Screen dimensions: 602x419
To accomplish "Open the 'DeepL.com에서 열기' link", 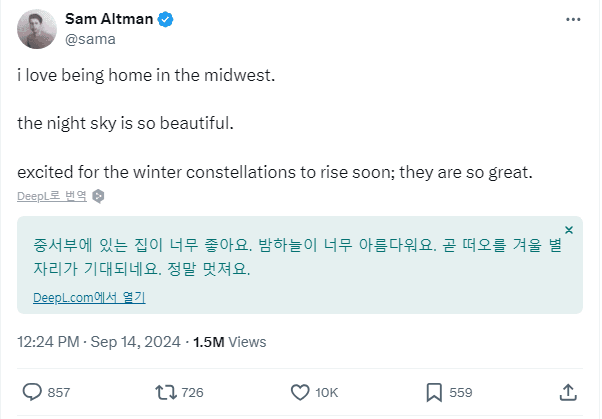I will (90, 298).
